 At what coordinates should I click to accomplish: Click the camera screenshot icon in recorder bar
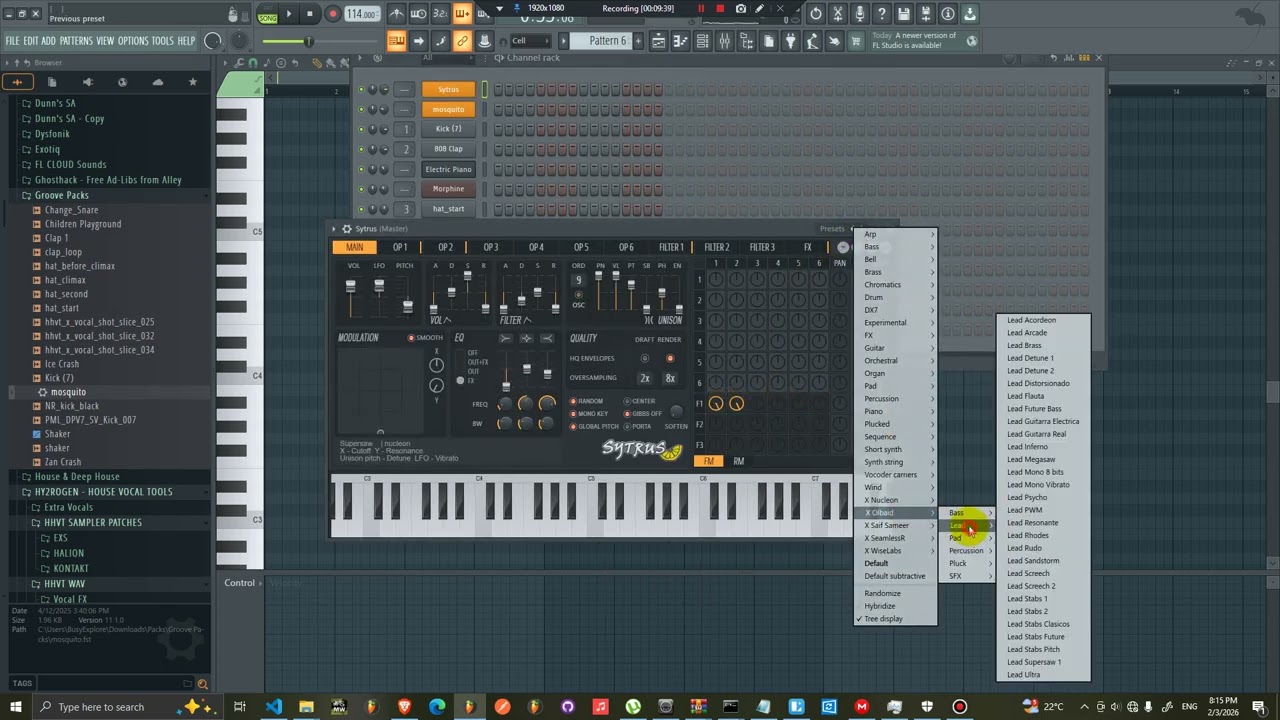pyautogui.click(x=740, y=9)
